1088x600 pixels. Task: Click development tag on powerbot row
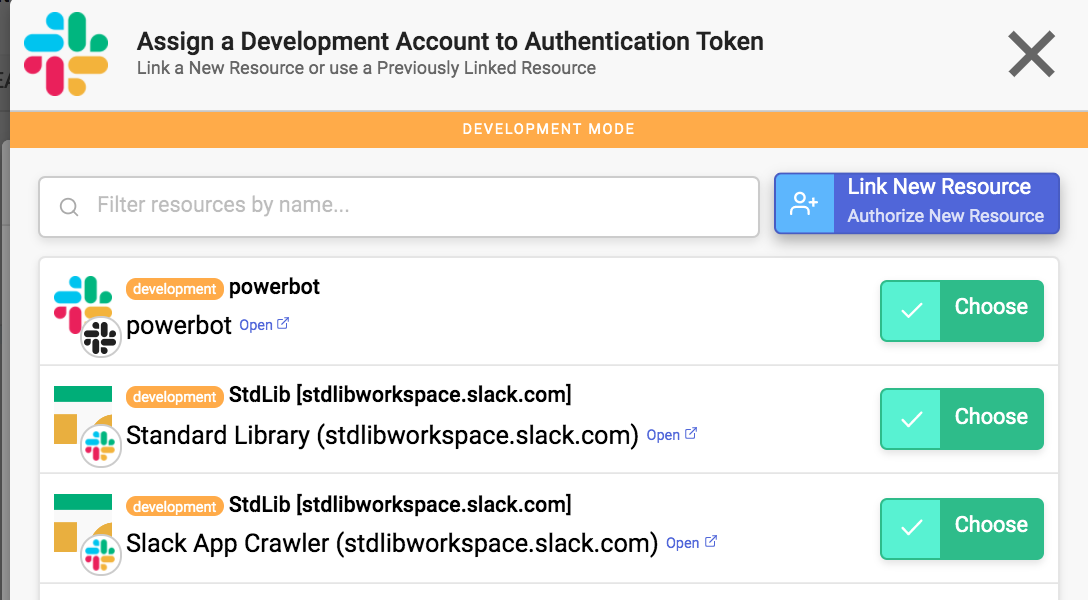tap(175, 289)
